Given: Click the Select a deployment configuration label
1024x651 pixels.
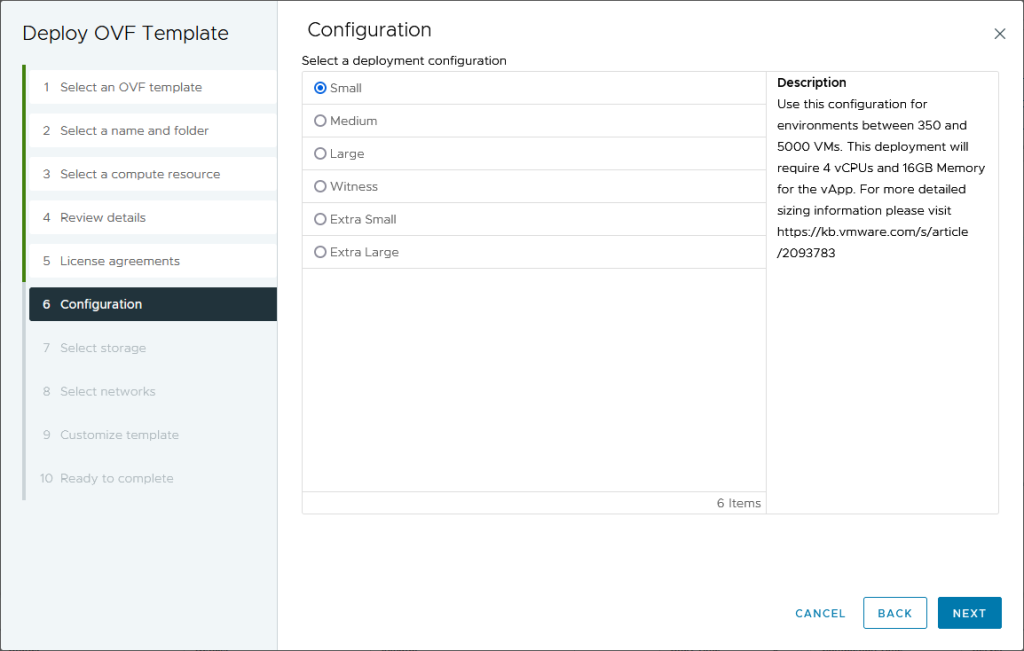Looking at the screenshot, I should click(404, 61).
